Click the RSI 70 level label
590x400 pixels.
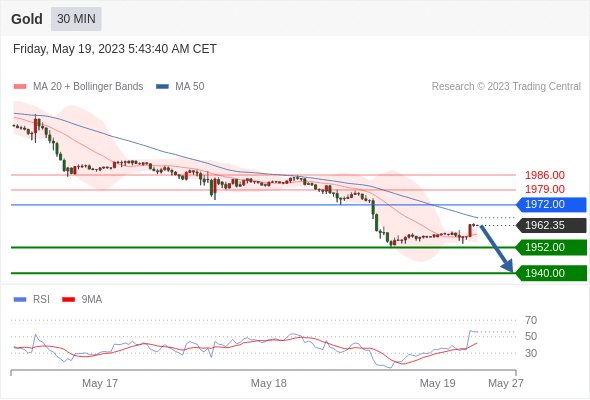pyautogui.click(x=531, y=320)
